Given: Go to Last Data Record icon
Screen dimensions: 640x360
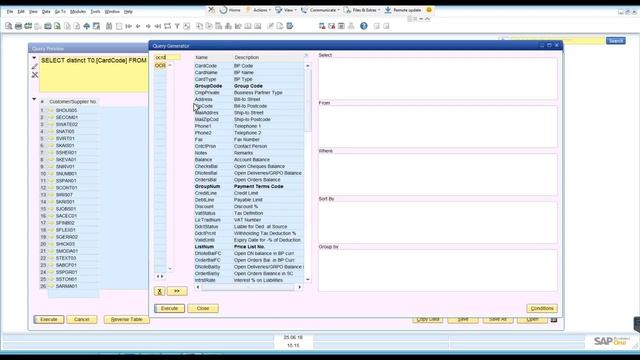Looking at the screenshot, I should click(x=158, y=26).
